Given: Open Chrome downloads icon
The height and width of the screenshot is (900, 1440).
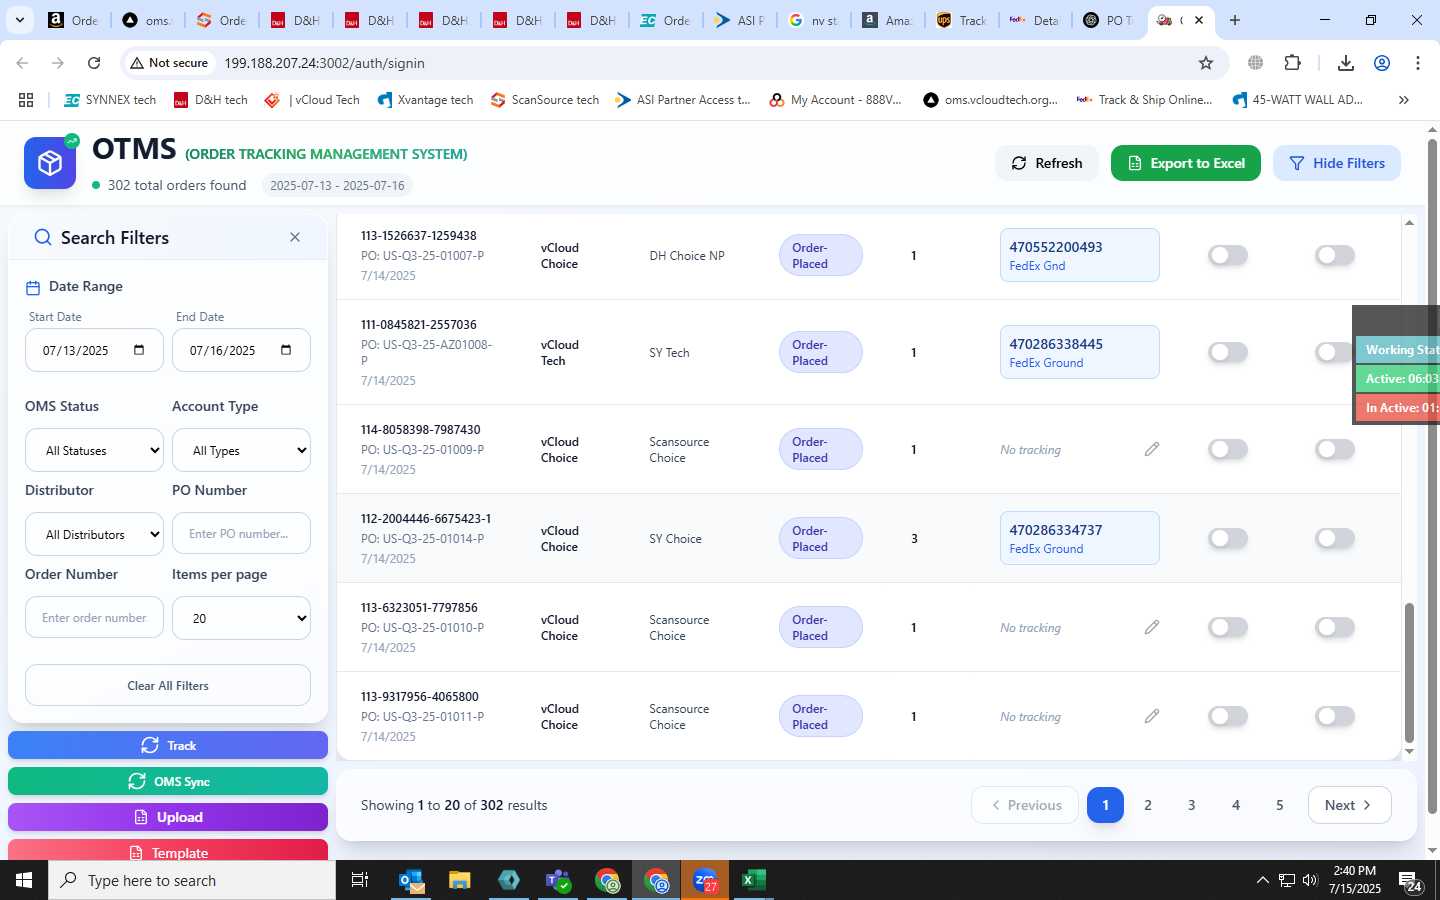Looking at the screenshot, I should (1346, 63).
